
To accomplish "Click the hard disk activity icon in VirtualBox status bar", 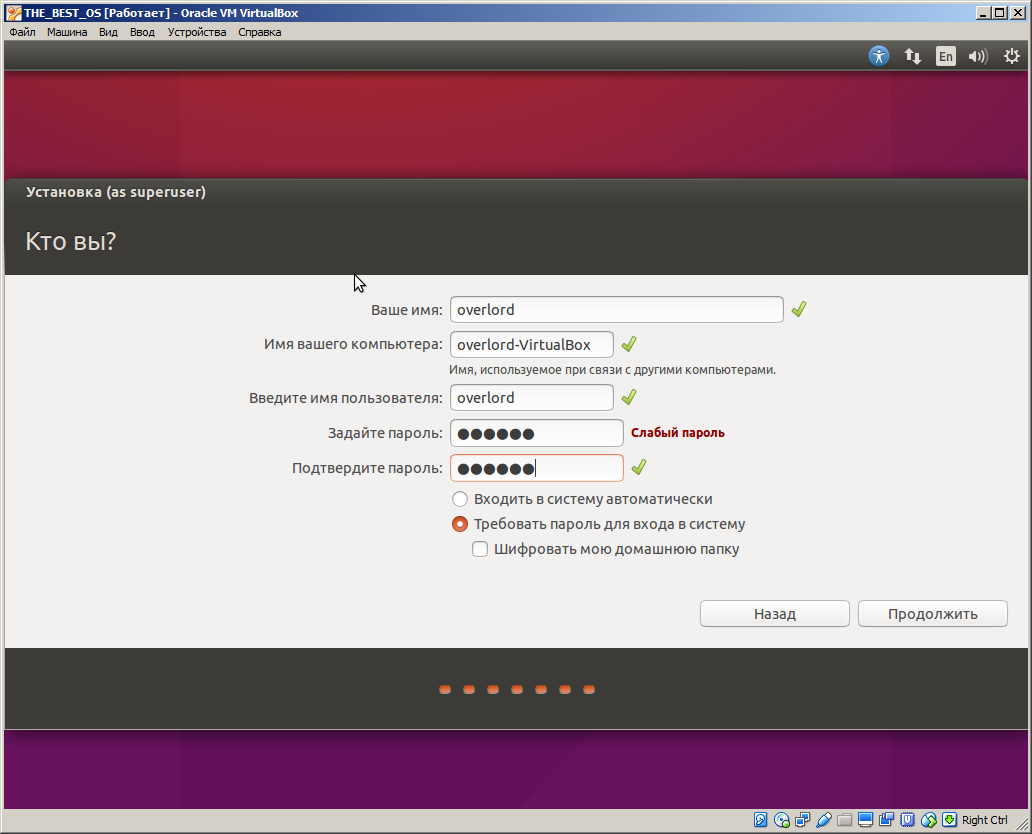I will 760,820.
